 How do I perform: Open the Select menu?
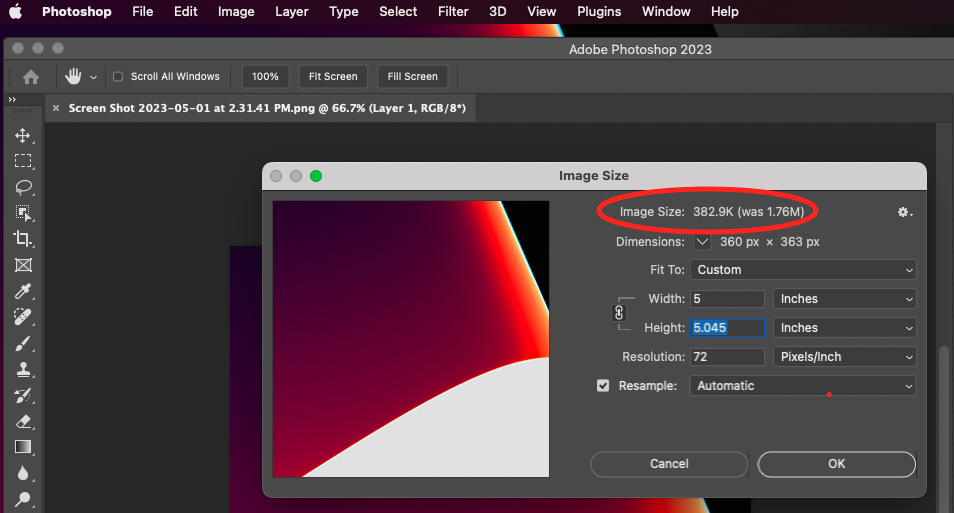click(x=398, y=12)
